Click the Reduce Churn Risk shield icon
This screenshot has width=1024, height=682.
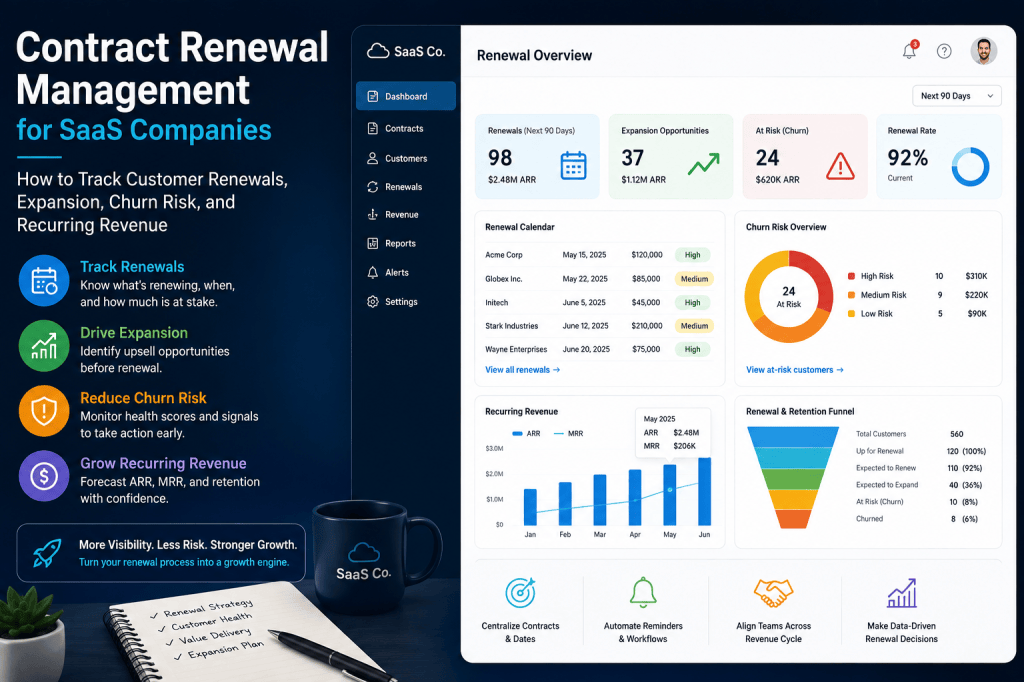(44, 411)
